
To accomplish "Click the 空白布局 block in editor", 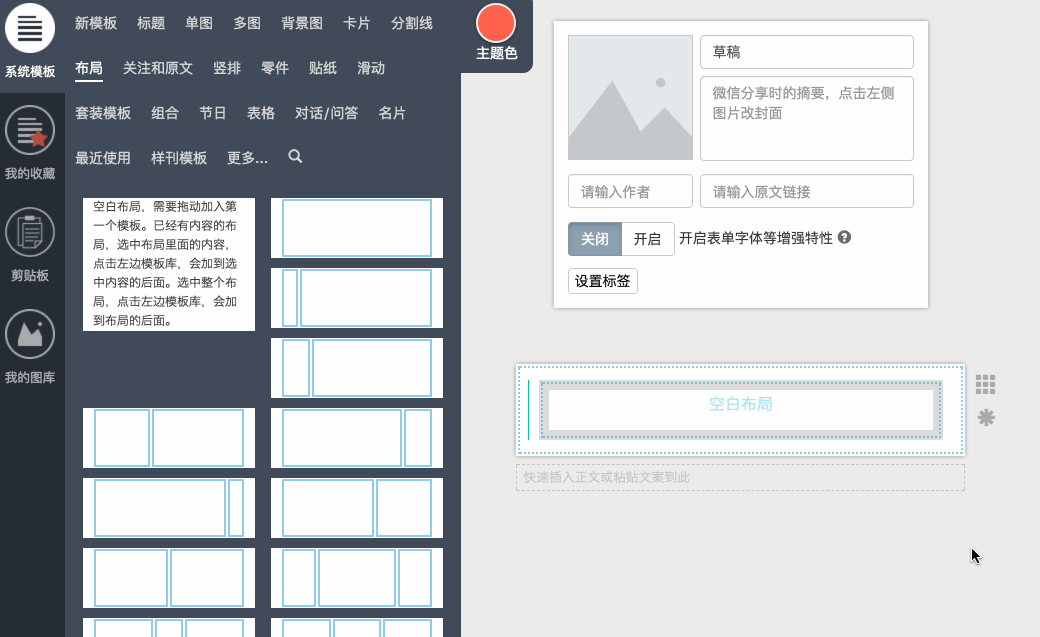I will click(741, 409).
